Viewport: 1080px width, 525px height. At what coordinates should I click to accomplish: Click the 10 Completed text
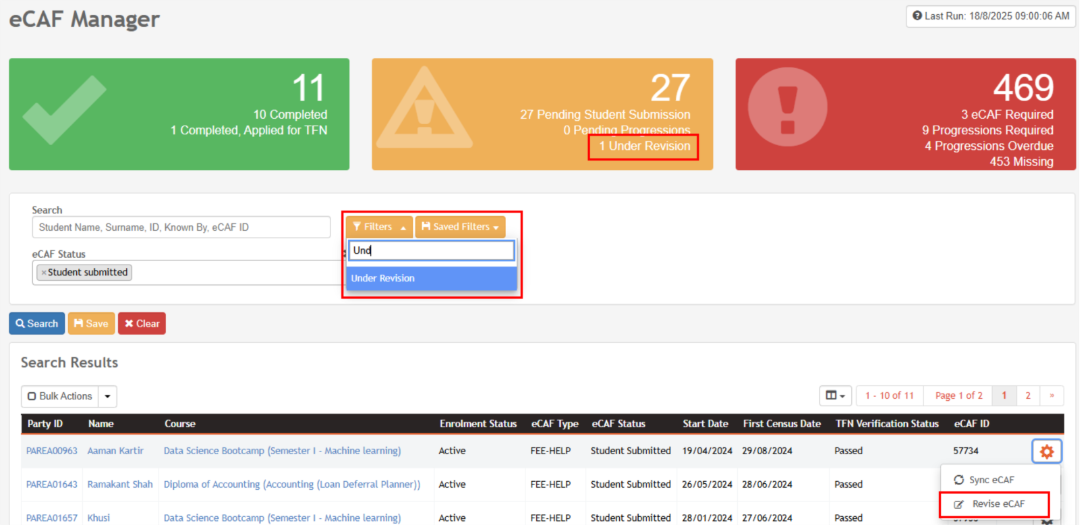[x=290, y=114]
